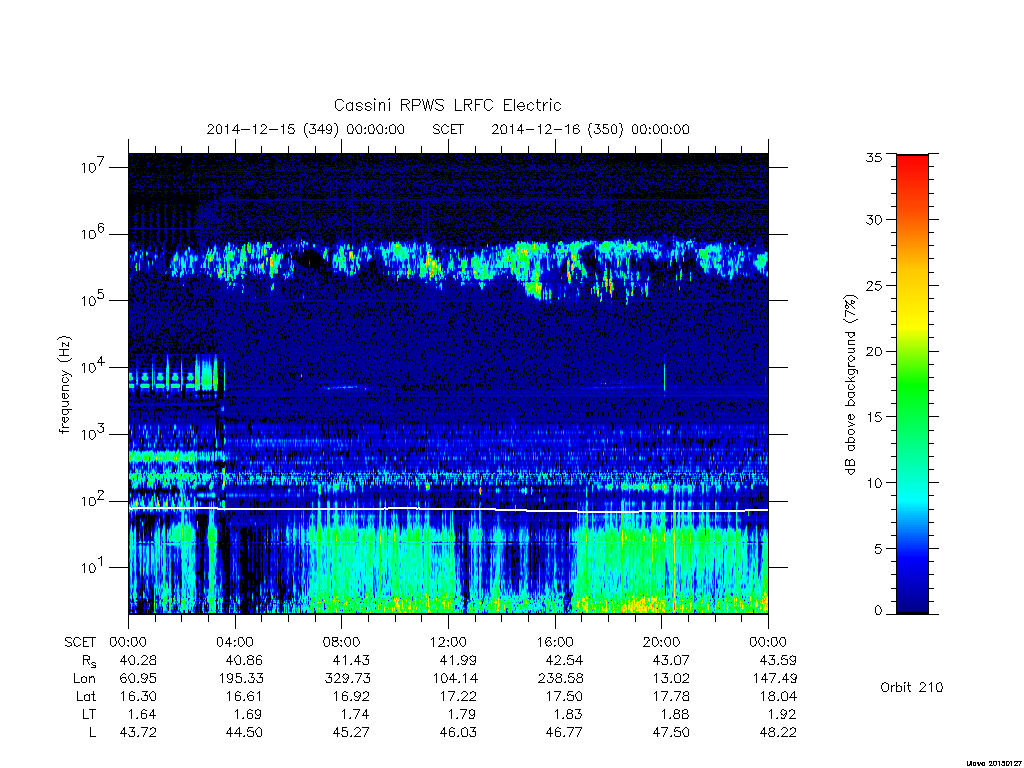The image size is (1024, 768).
Task: Click the time axis label 04:00
Action: pos(235,642)
